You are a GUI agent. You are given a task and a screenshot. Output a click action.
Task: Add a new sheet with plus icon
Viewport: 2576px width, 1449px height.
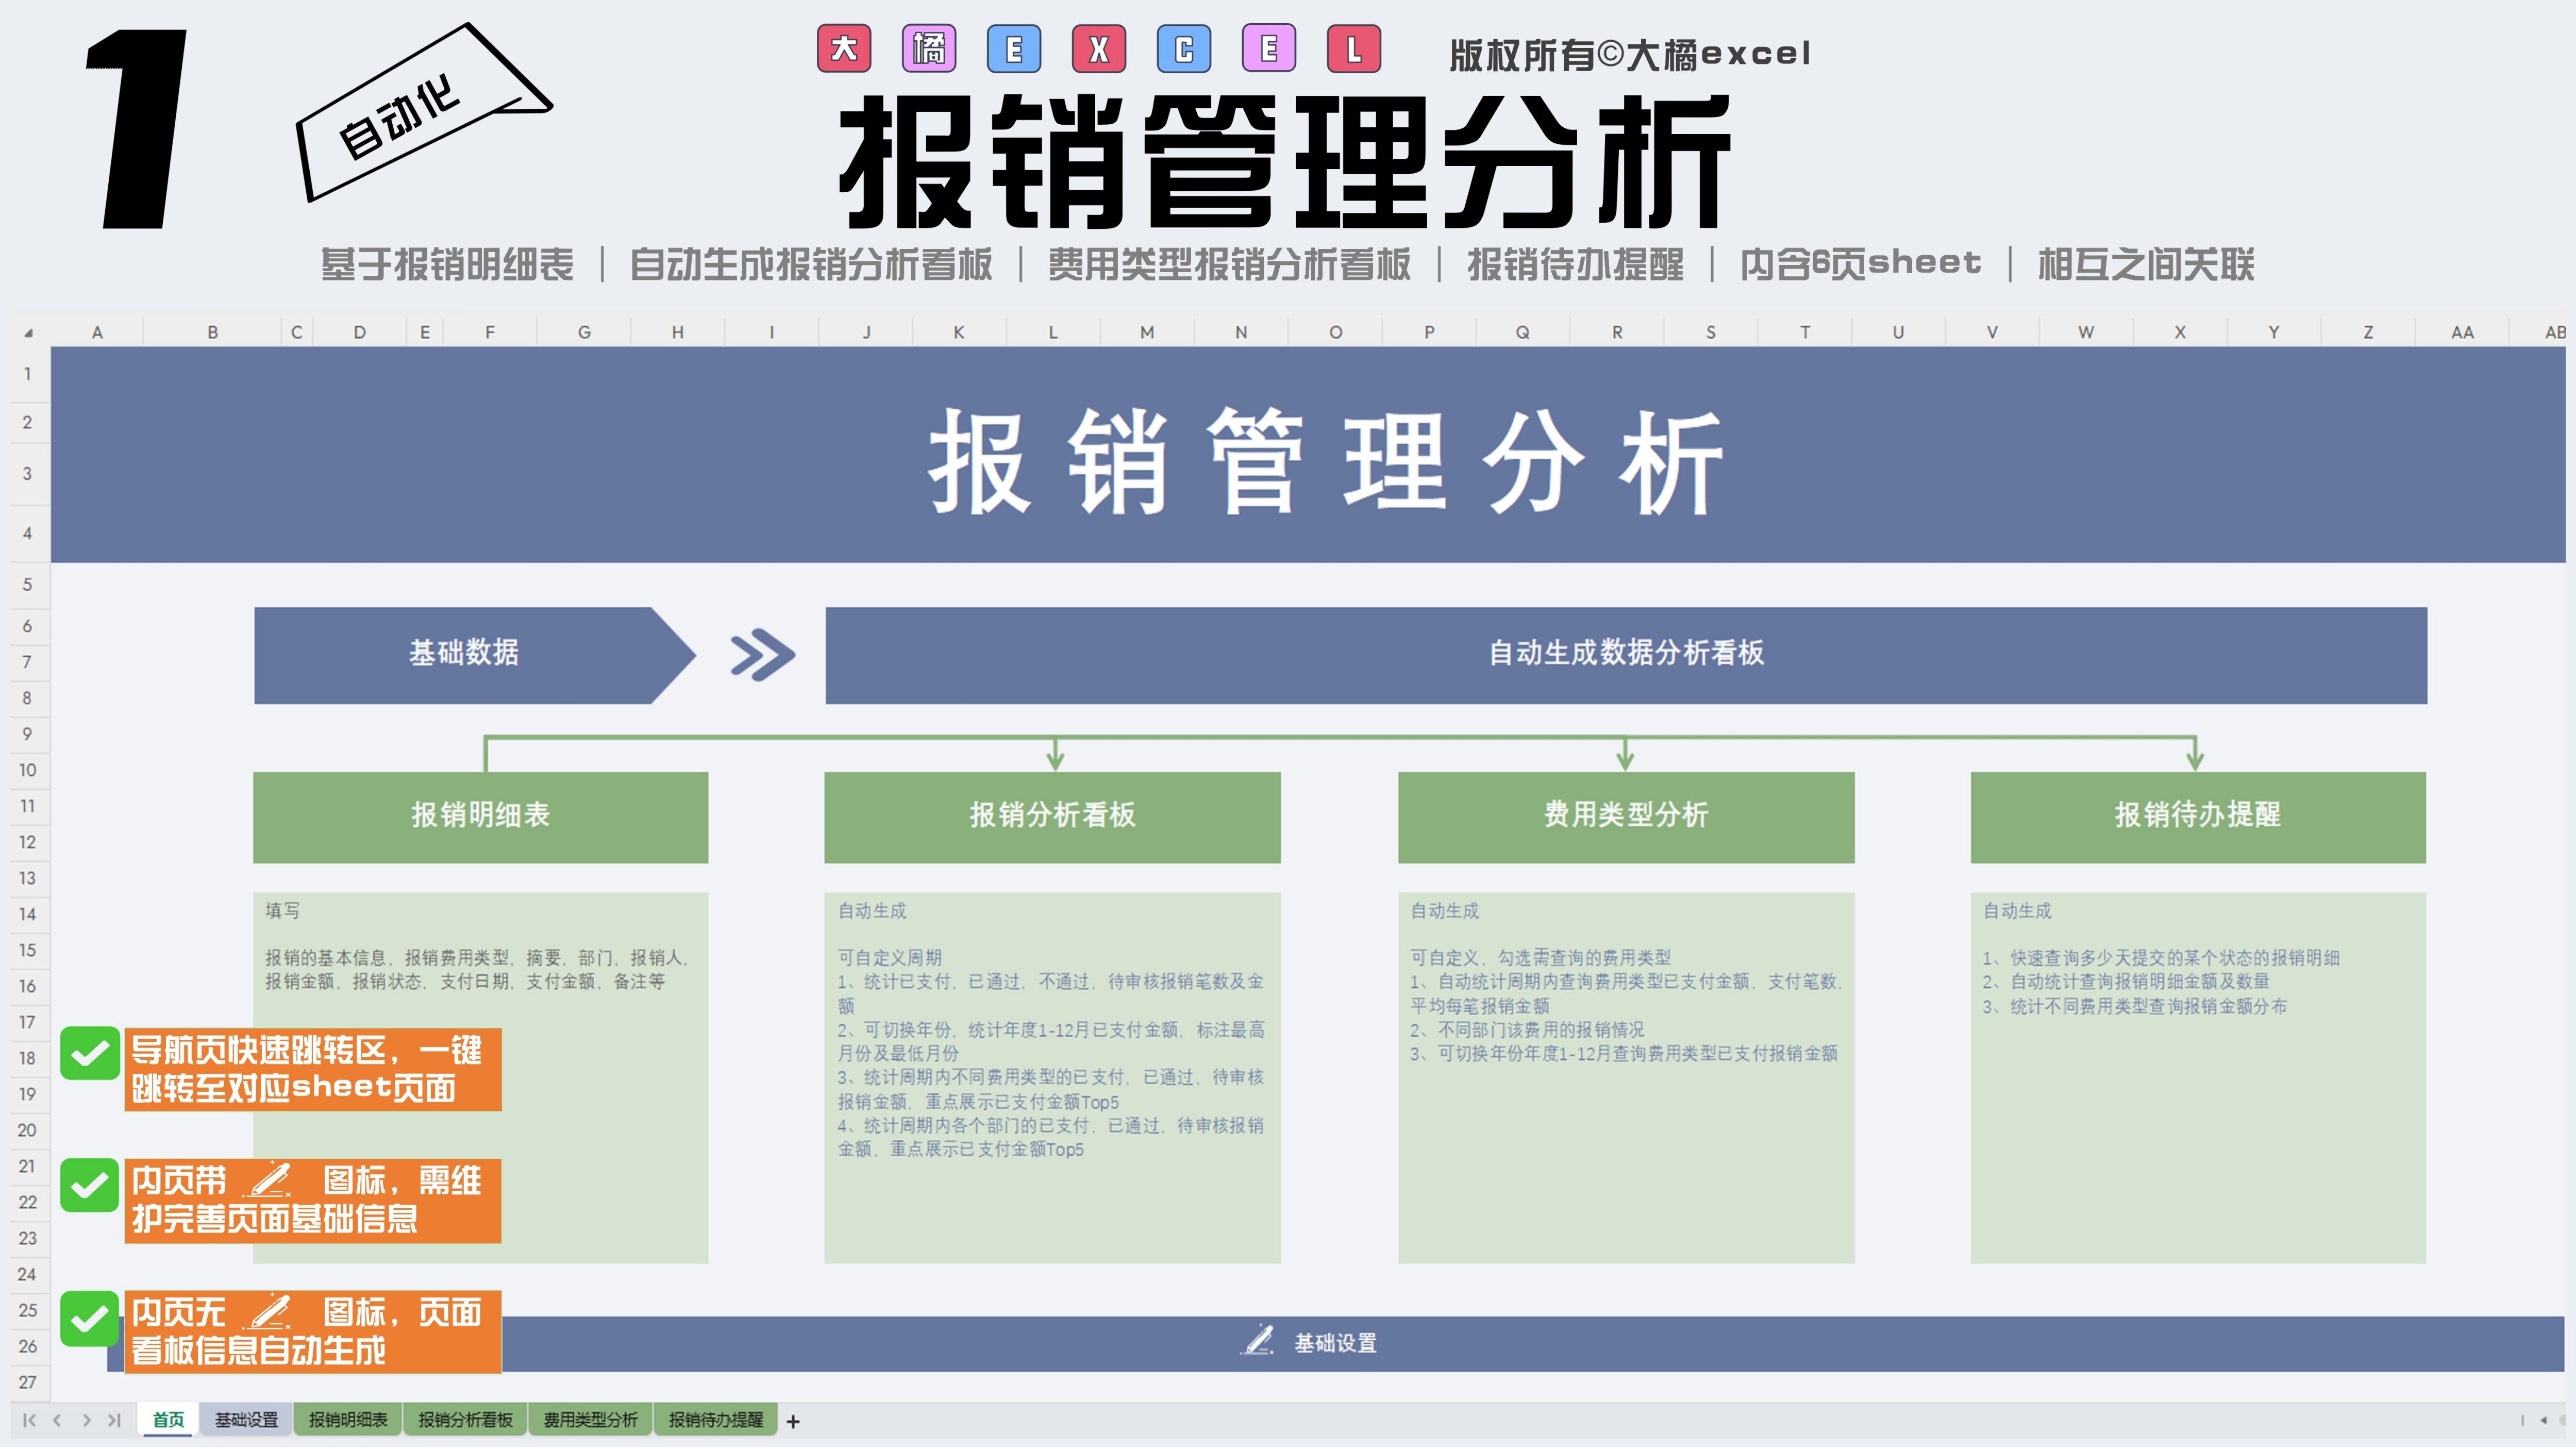793,1421
